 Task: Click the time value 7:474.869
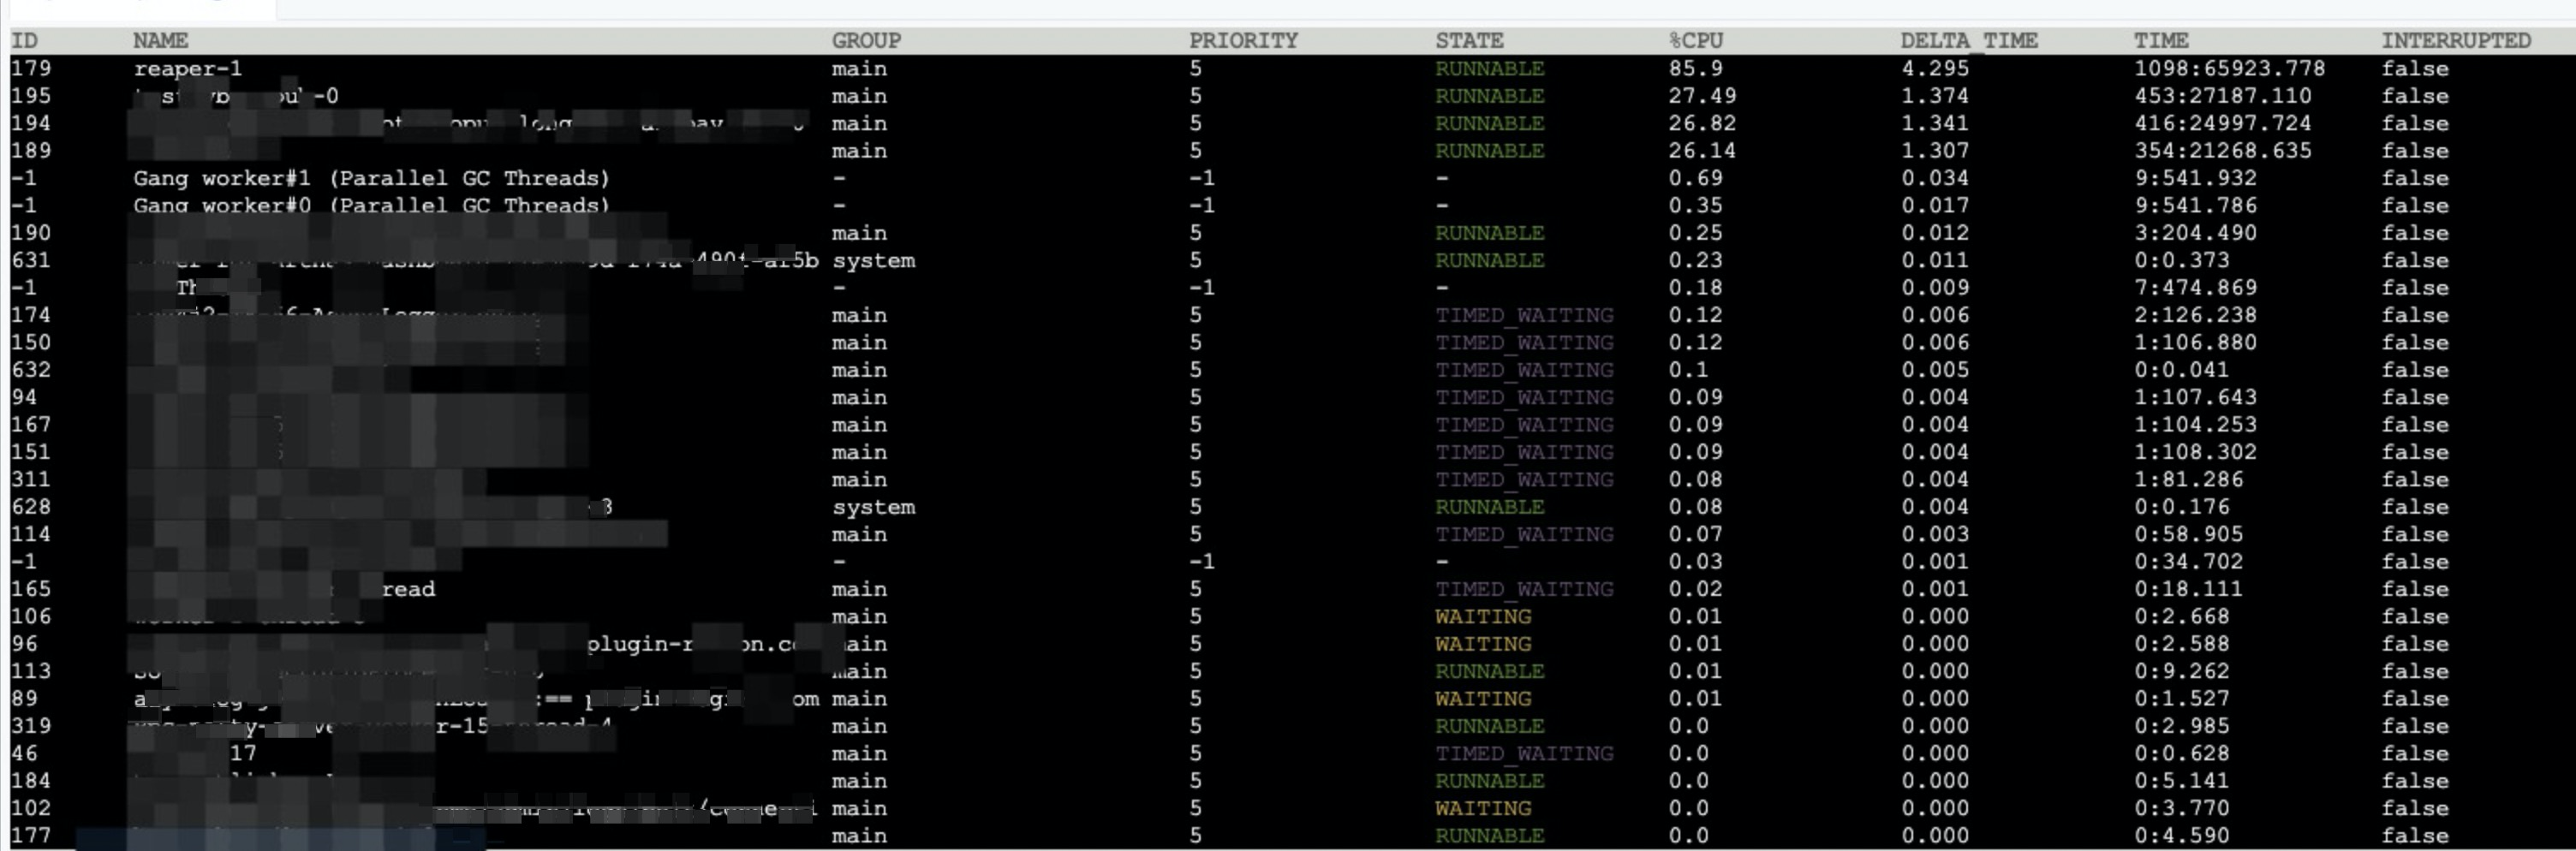pyautogui.click(x=2195, y=288)
